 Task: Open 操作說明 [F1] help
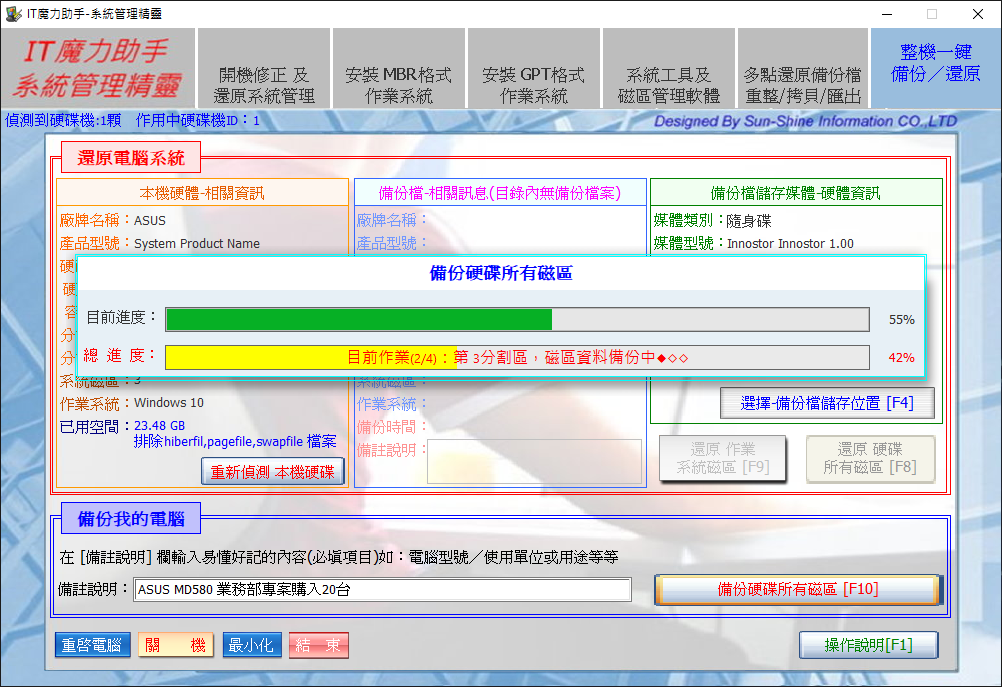(868, 645)
